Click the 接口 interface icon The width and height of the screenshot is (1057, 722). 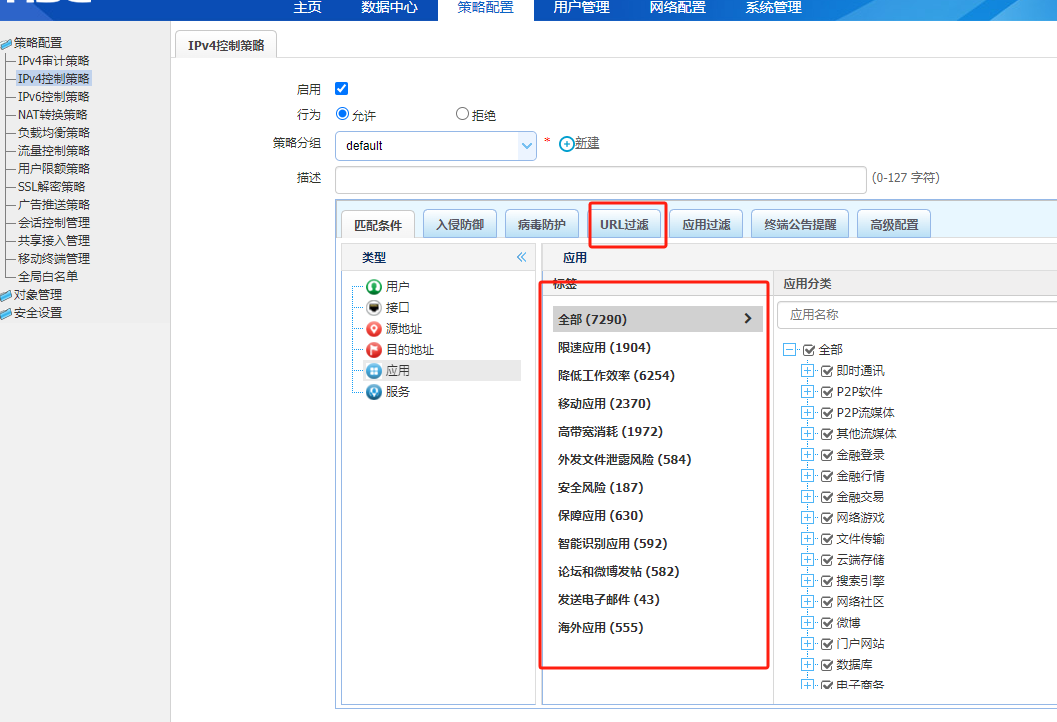pos(373,308)
